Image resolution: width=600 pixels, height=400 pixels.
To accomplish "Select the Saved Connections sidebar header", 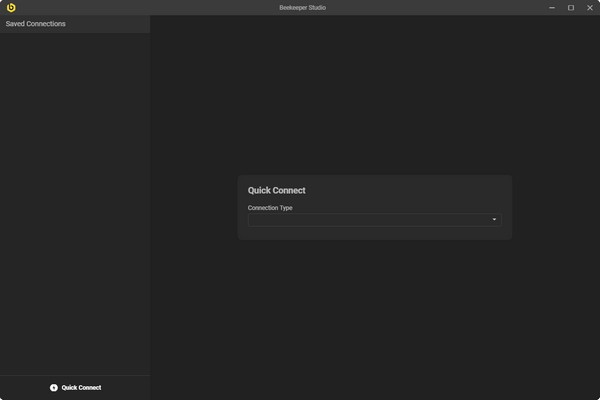I will tap(36, 23).
